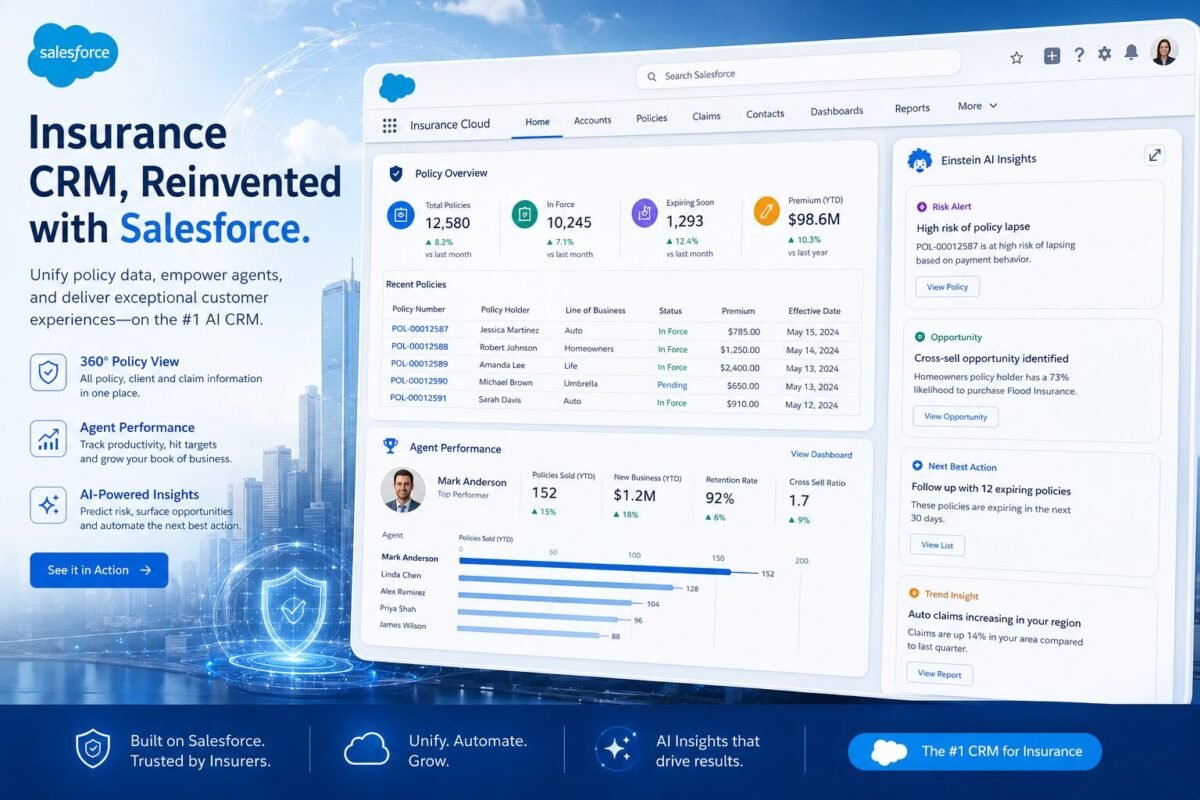Click the search magnifier icon

[x=653, y=76]
